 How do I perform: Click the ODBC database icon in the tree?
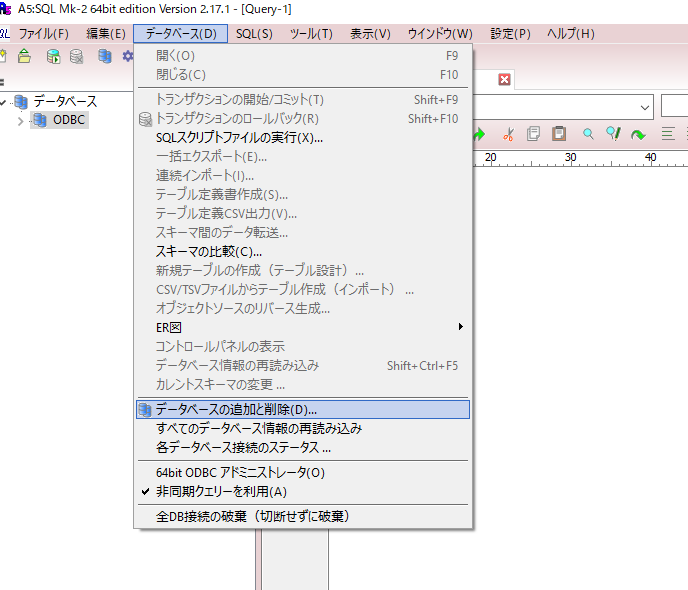click(x=40, y=120)
